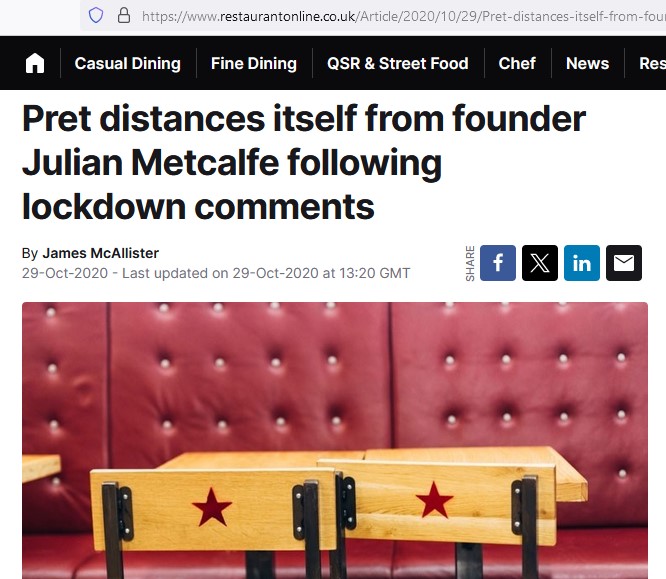
Task: Open the Casual Dining menu
Action: (127, 63)
